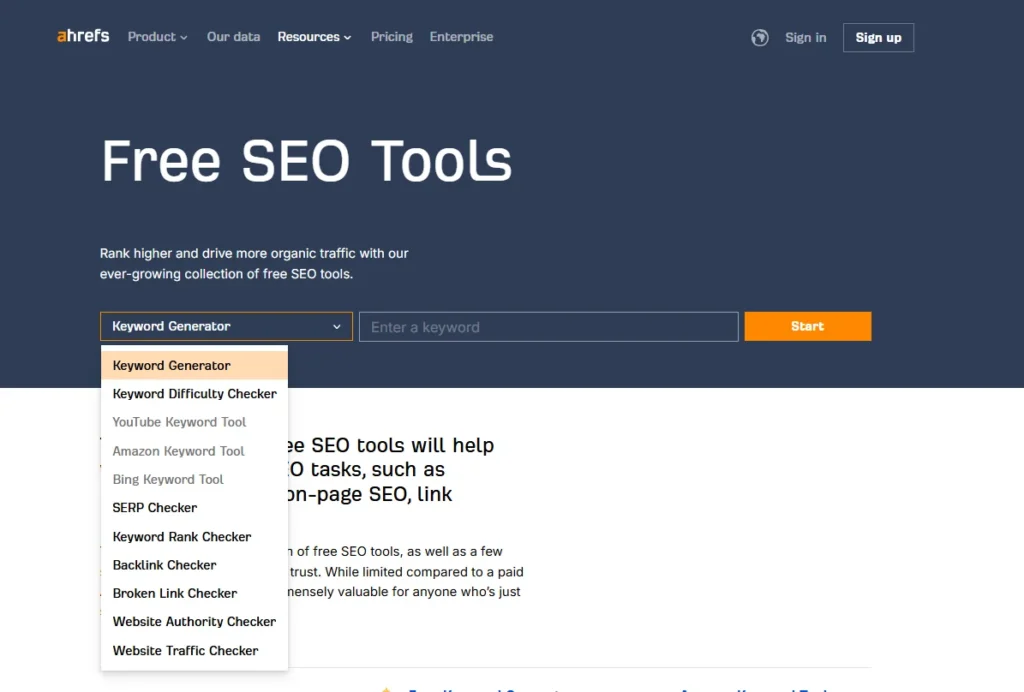Open the Our data page
The width and height of the screenshot is (1024, 692).
pos(233,37)
